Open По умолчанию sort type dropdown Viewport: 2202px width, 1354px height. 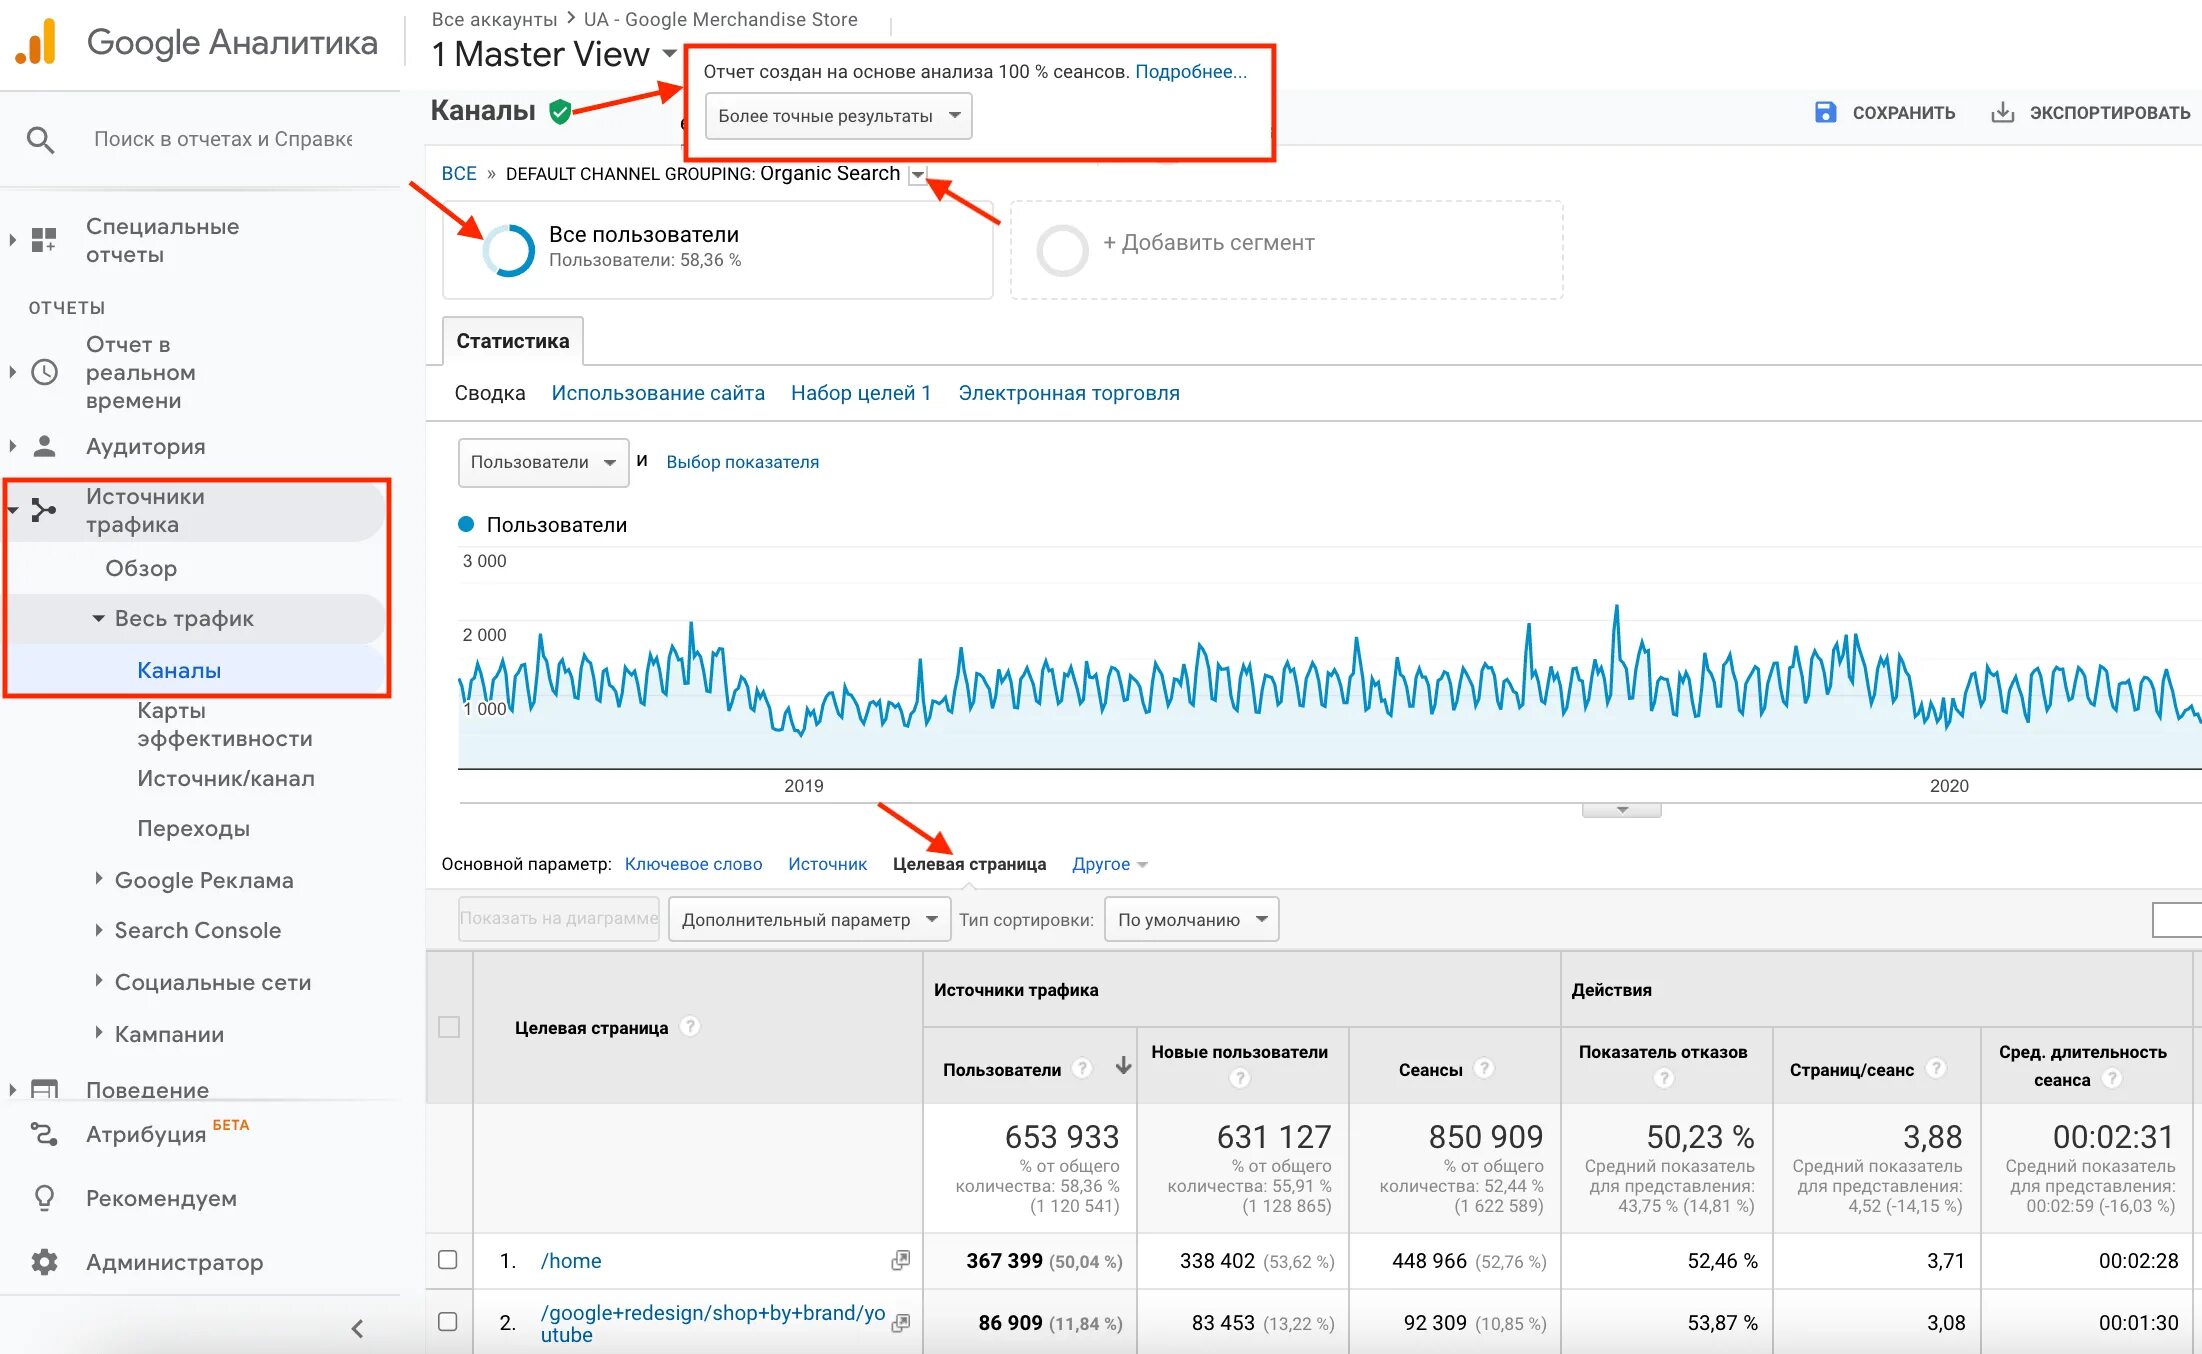(x=1191, y=919)
